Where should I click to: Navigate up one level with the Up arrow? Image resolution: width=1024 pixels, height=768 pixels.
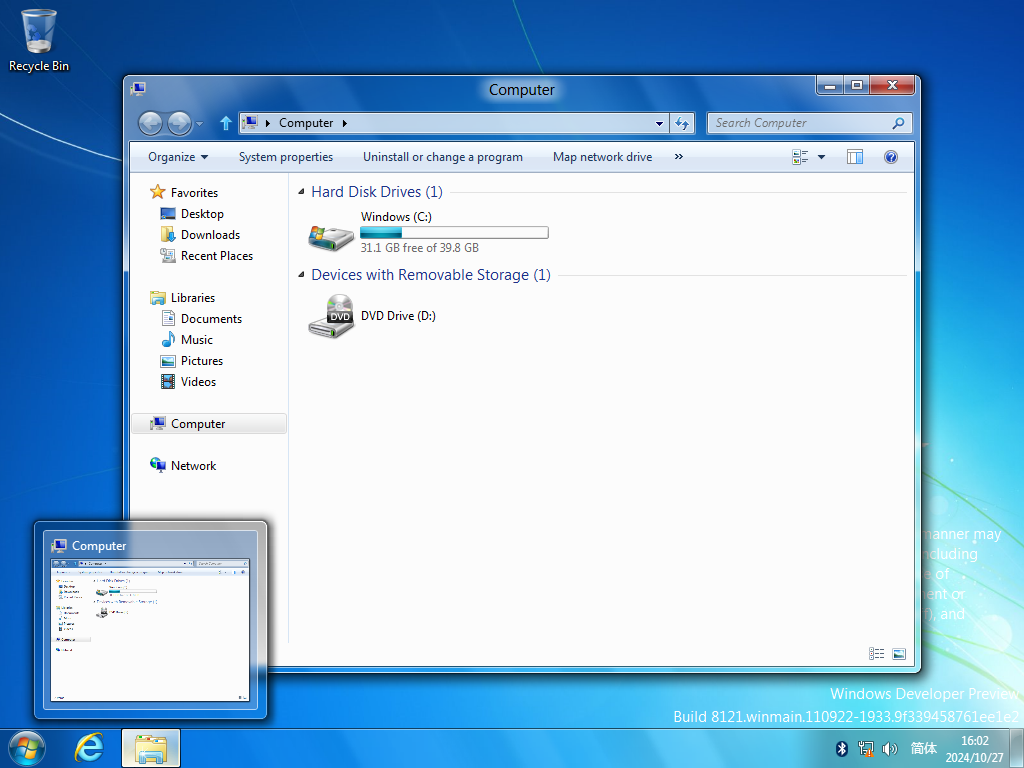225,123
